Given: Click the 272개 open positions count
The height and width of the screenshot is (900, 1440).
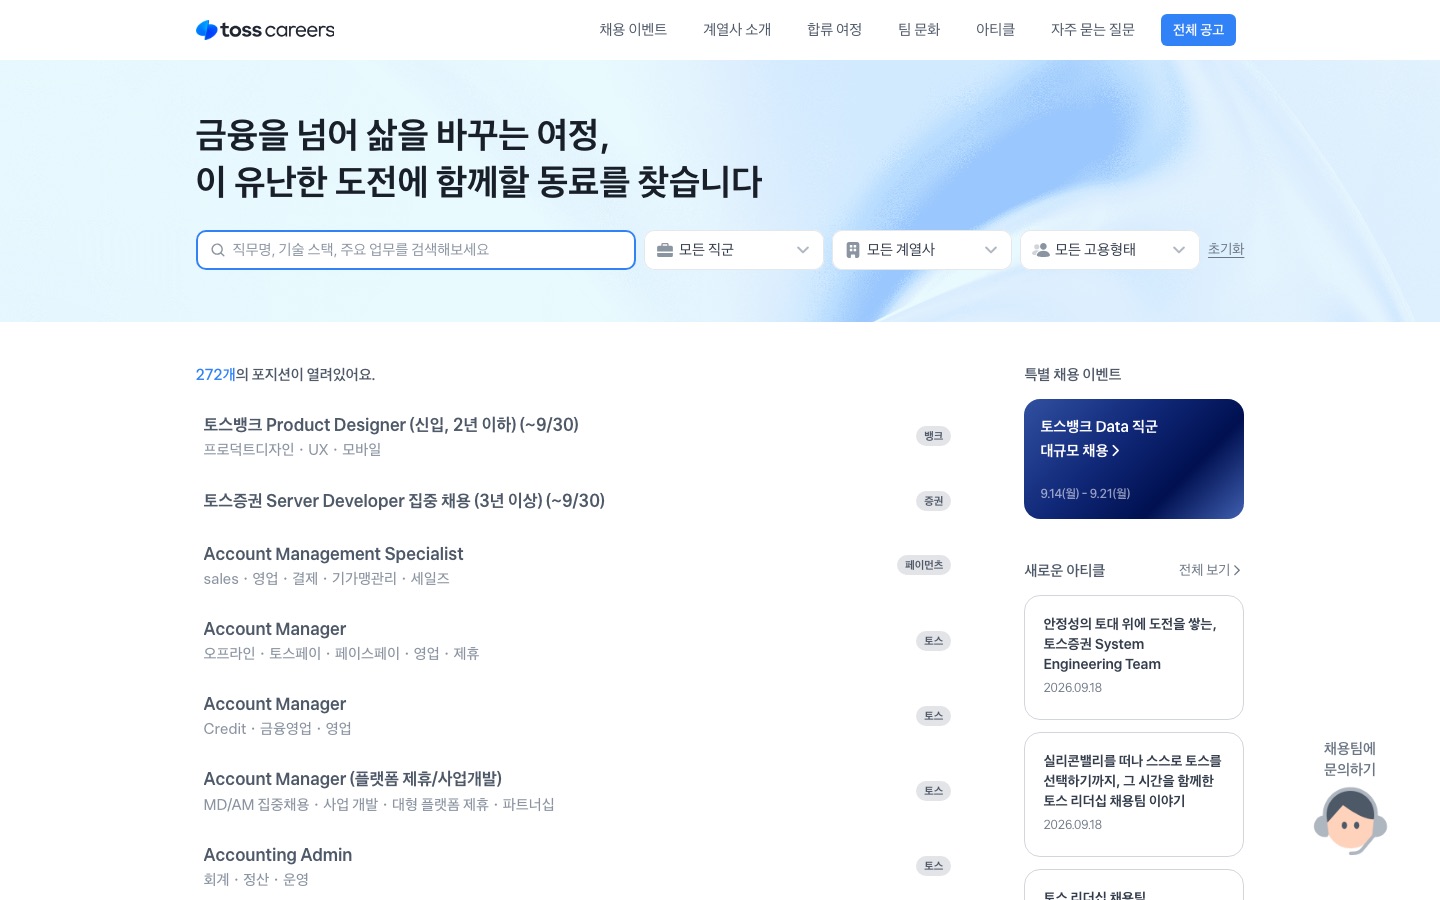Looking at the screenshot, I should tap(215, 375).
